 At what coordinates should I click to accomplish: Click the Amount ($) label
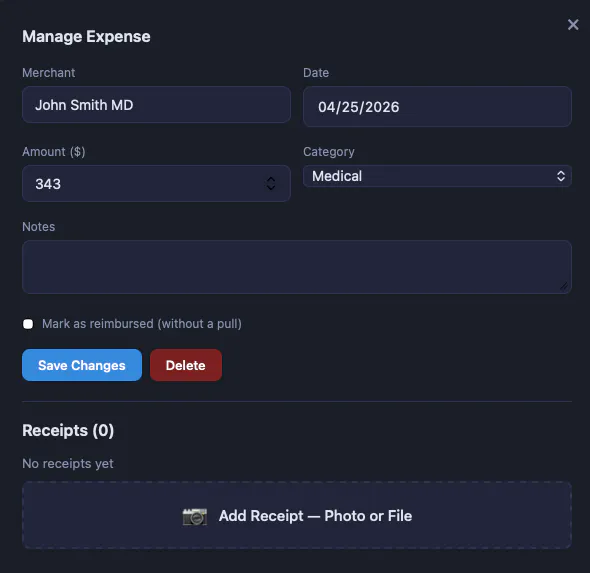coord(54,152)
